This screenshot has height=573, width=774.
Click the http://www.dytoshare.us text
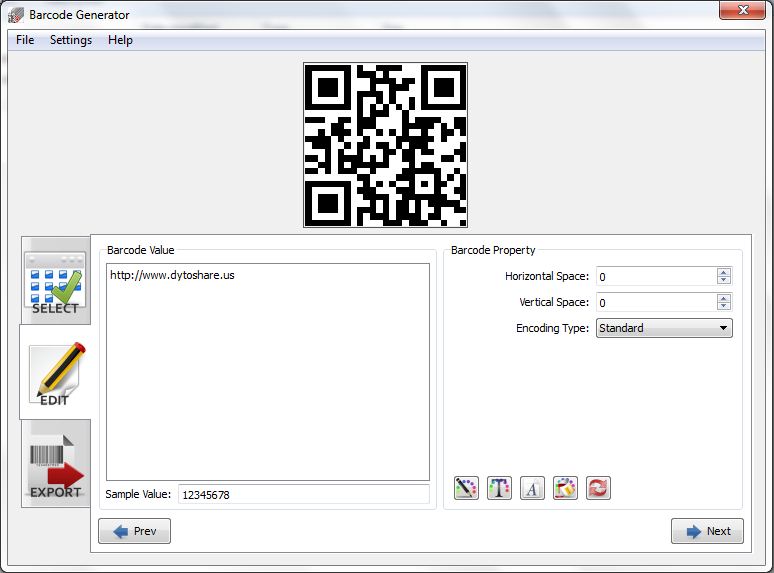172,275
